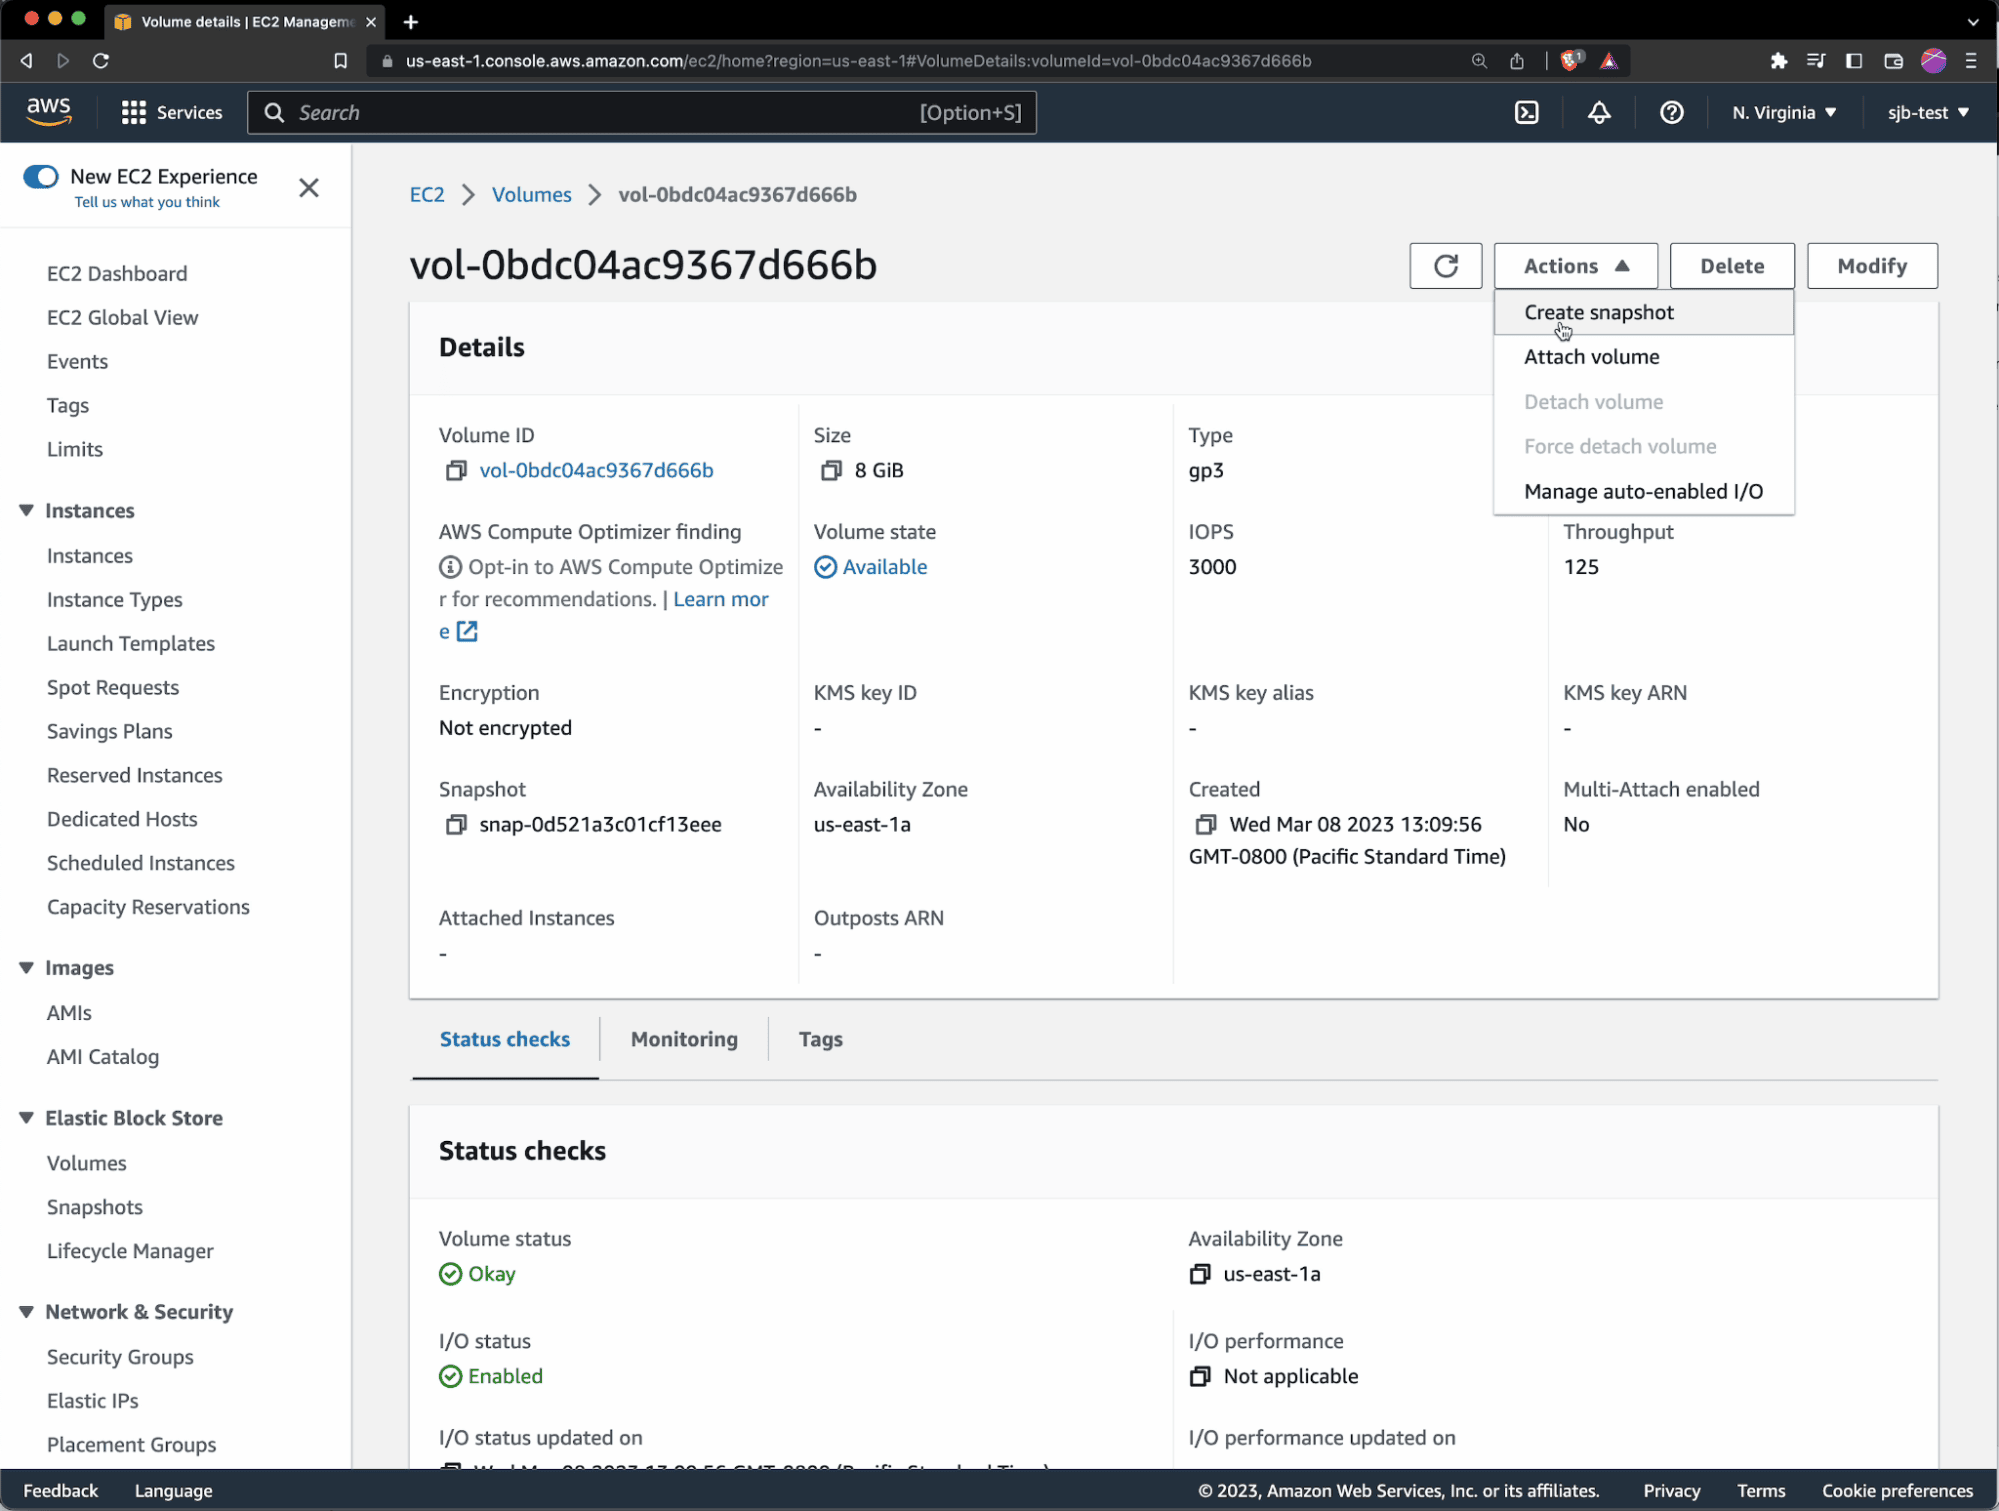Open the Compute Optimizer Learn more link
The width and height of the screenshot is (1999, 1511).
720,598
